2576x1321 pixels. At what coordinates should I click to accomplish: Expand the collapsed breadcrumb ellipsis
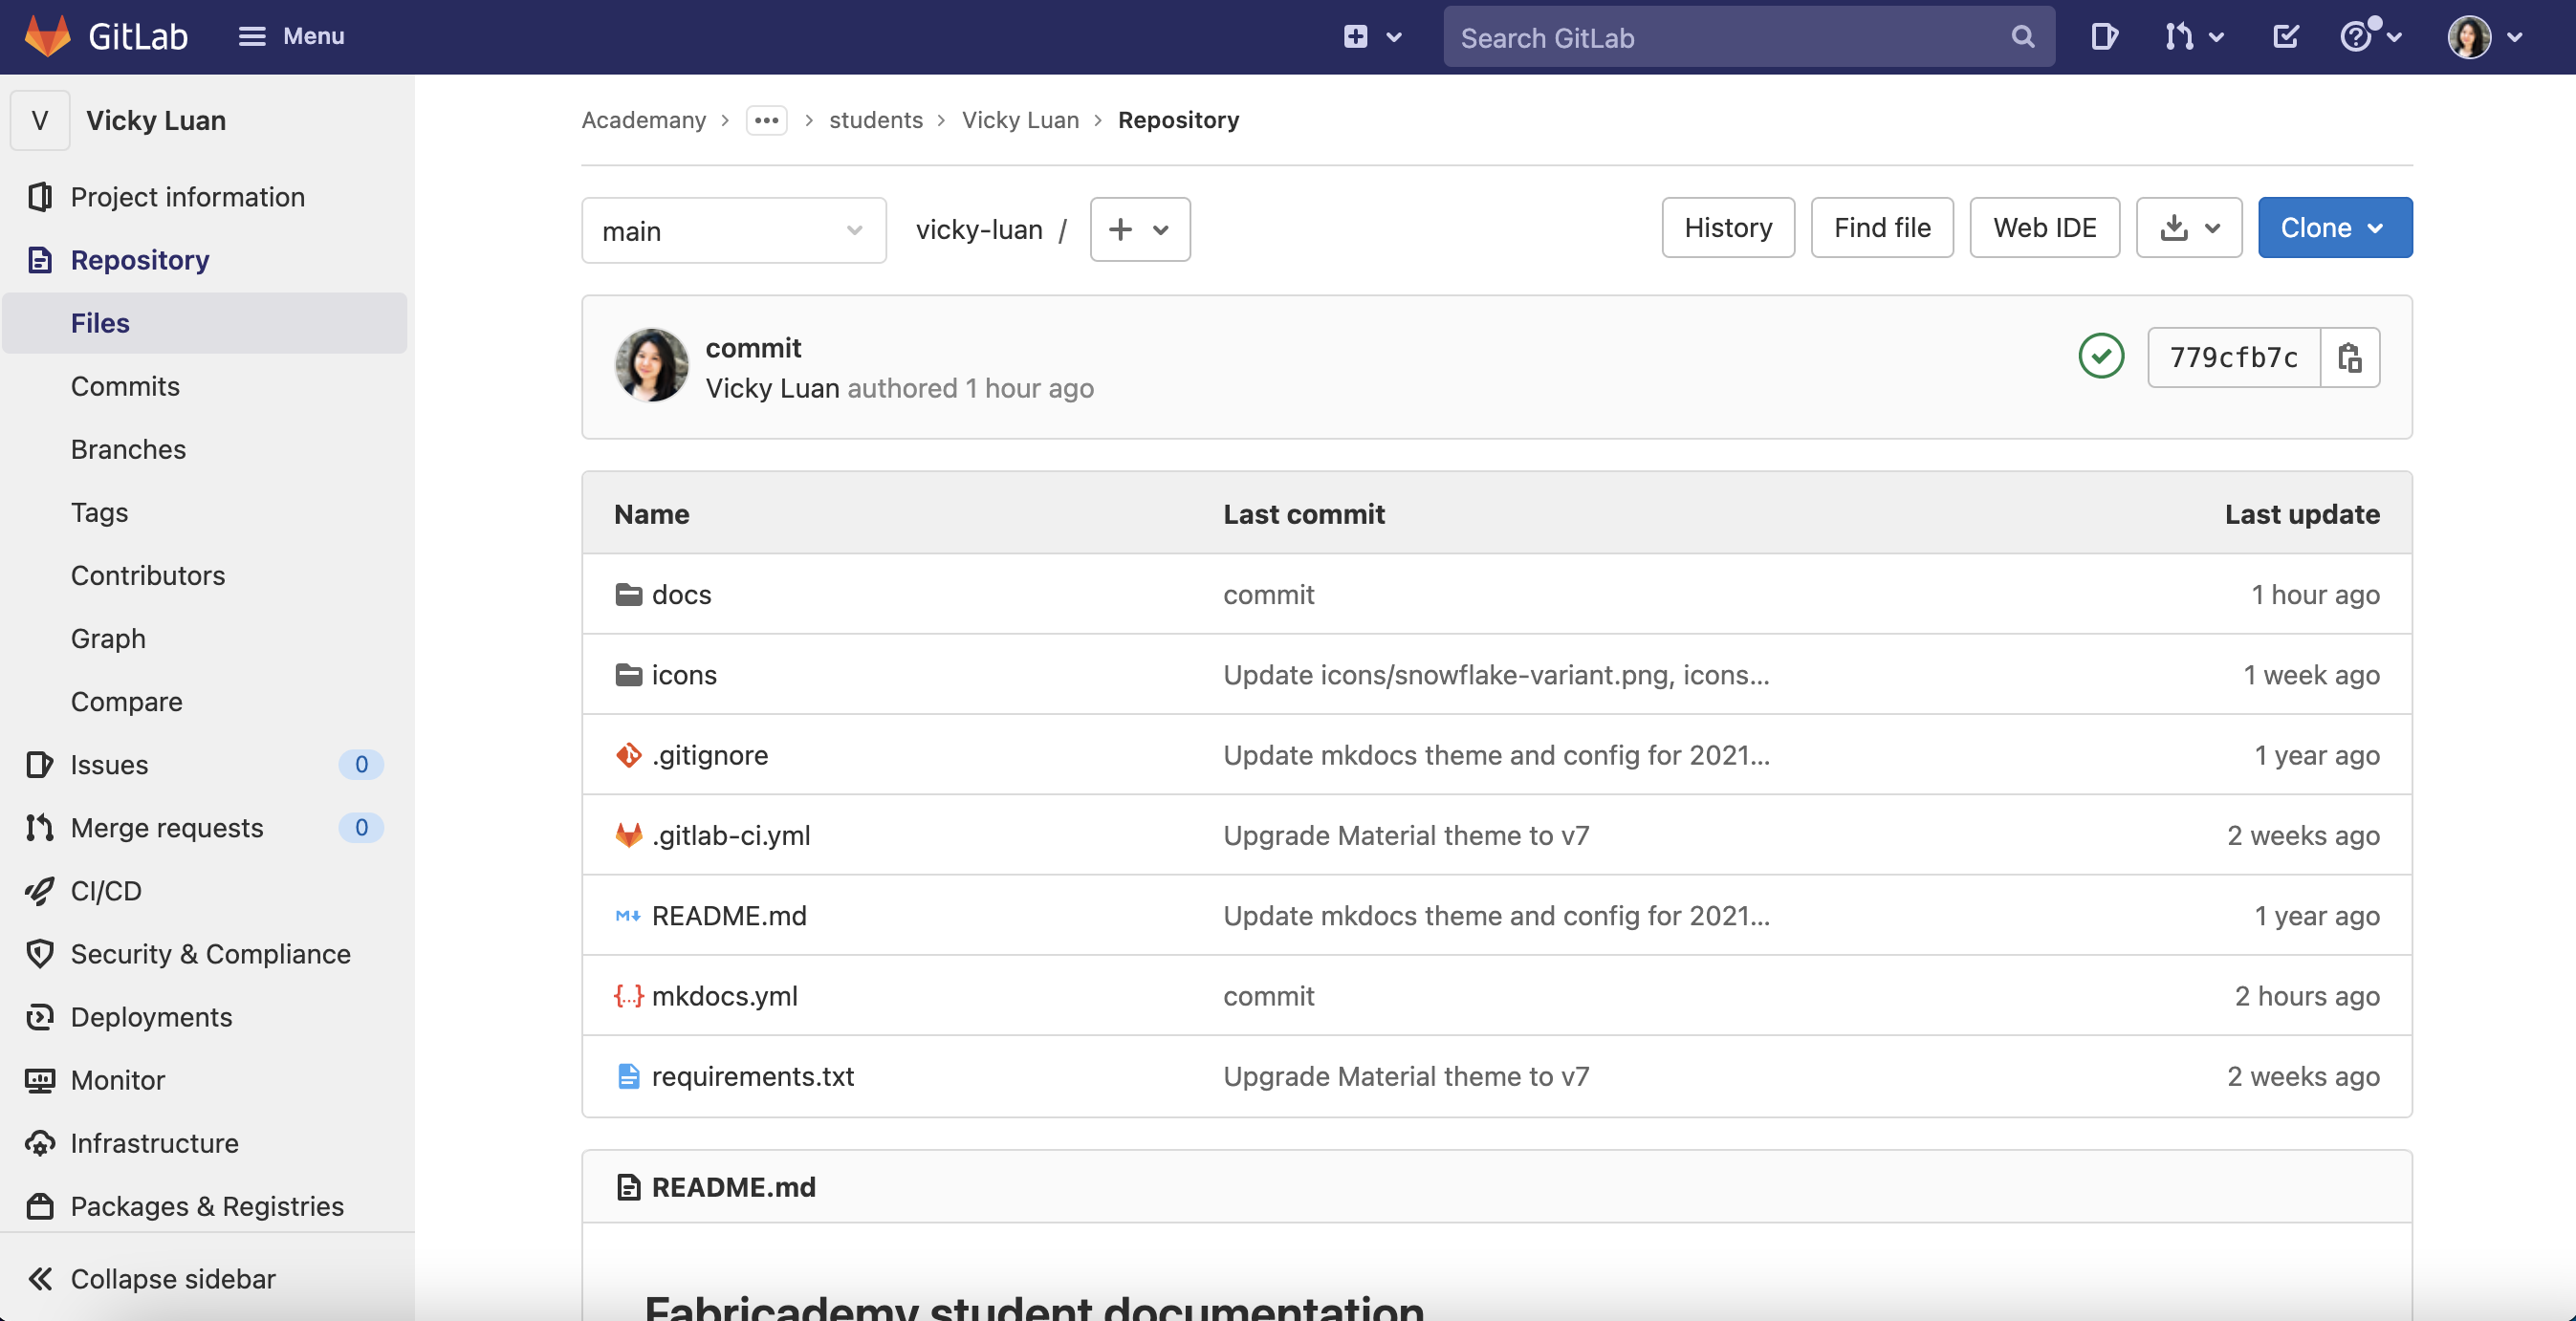(x=766, y=120)
